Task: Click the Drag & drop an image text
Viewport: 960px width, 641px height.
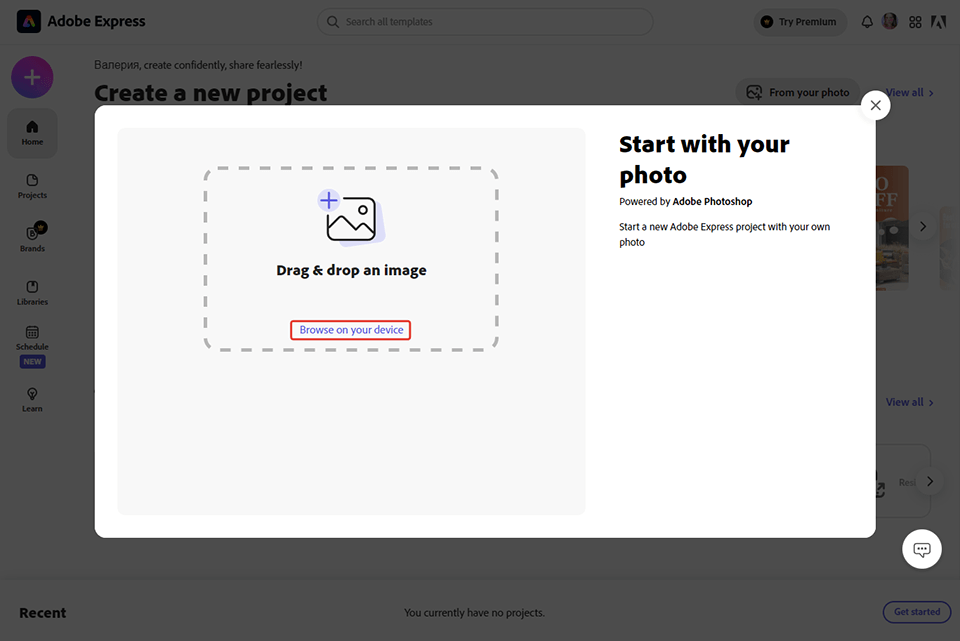Action: pyautogui.click(x=351, y=270)
